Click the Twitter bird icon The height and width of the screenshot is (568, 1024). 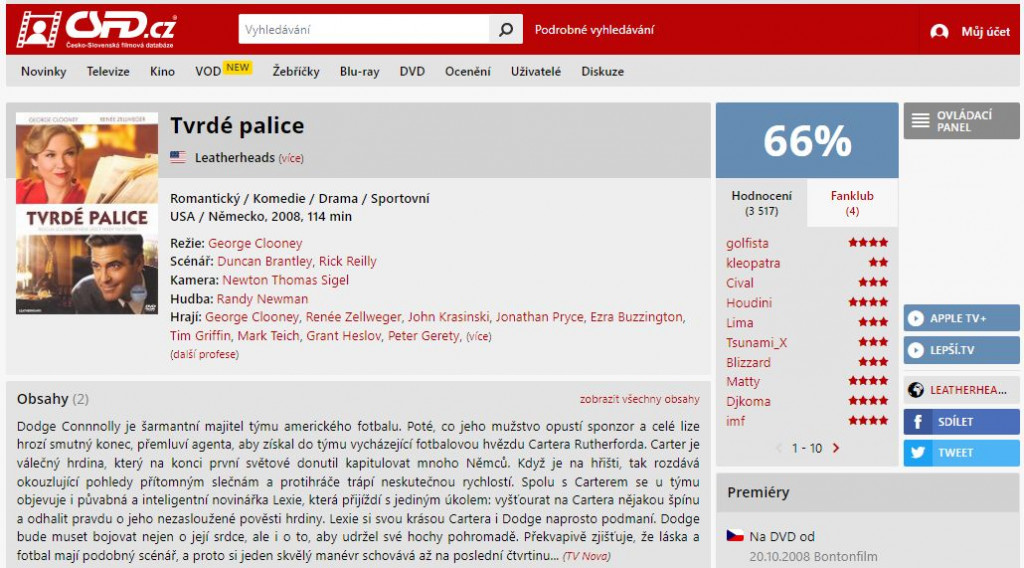tap(918, 452)
